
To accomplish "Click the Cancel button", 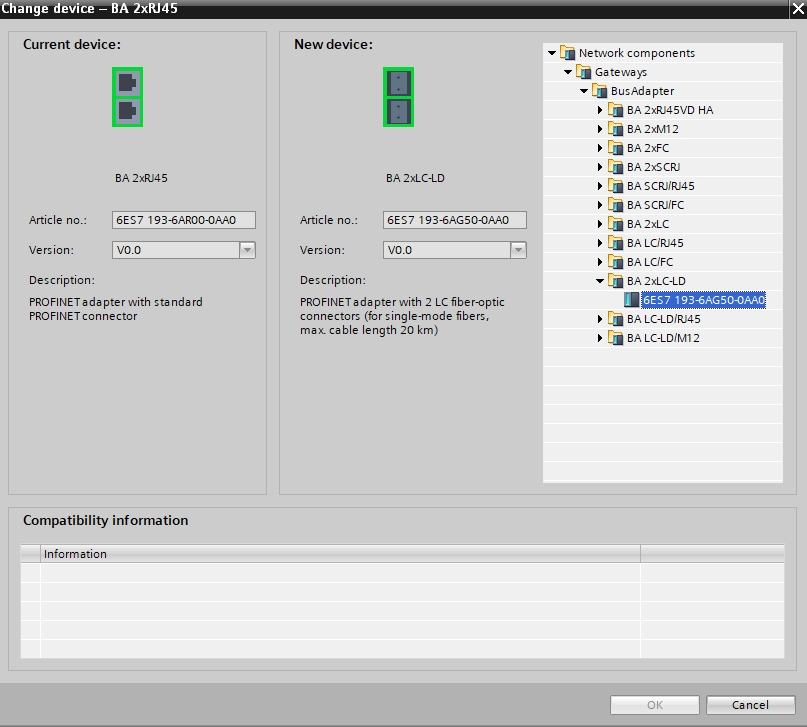I will point(750,705).
